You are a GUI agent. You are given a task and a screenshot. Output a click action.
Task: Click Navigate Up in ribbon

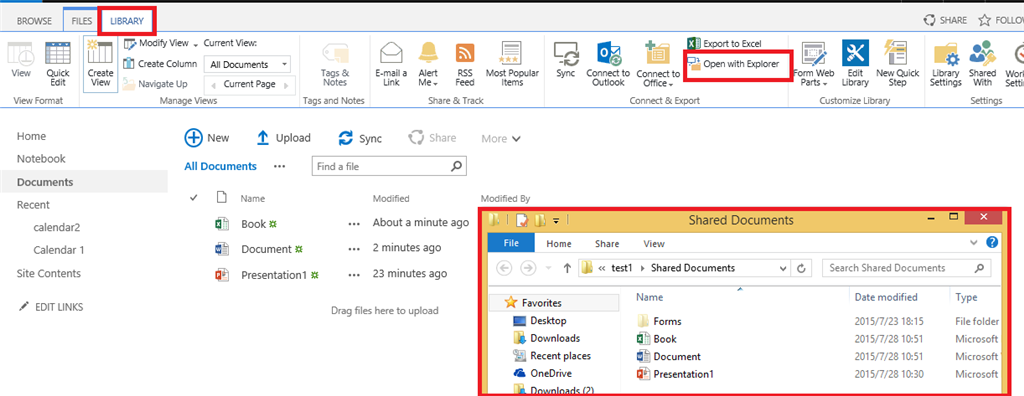155,84
